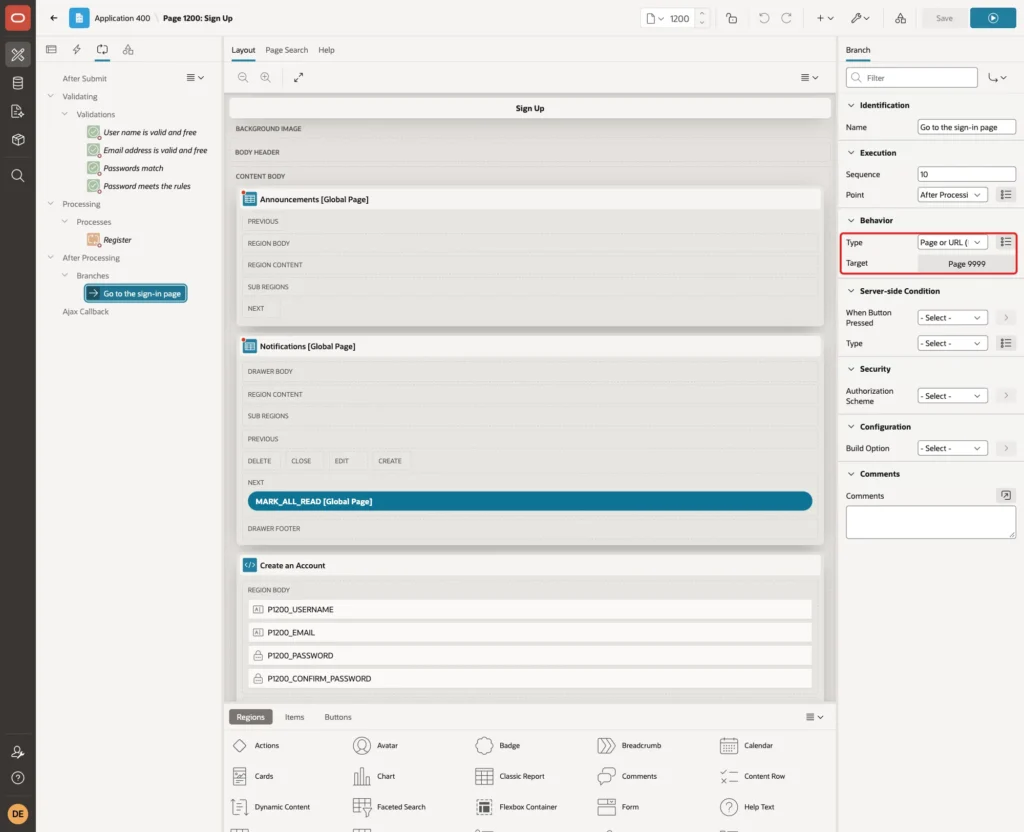1024x832 pixels.
Task: Open Shared Components from the top toolbar
Action: tap(900, 18)
